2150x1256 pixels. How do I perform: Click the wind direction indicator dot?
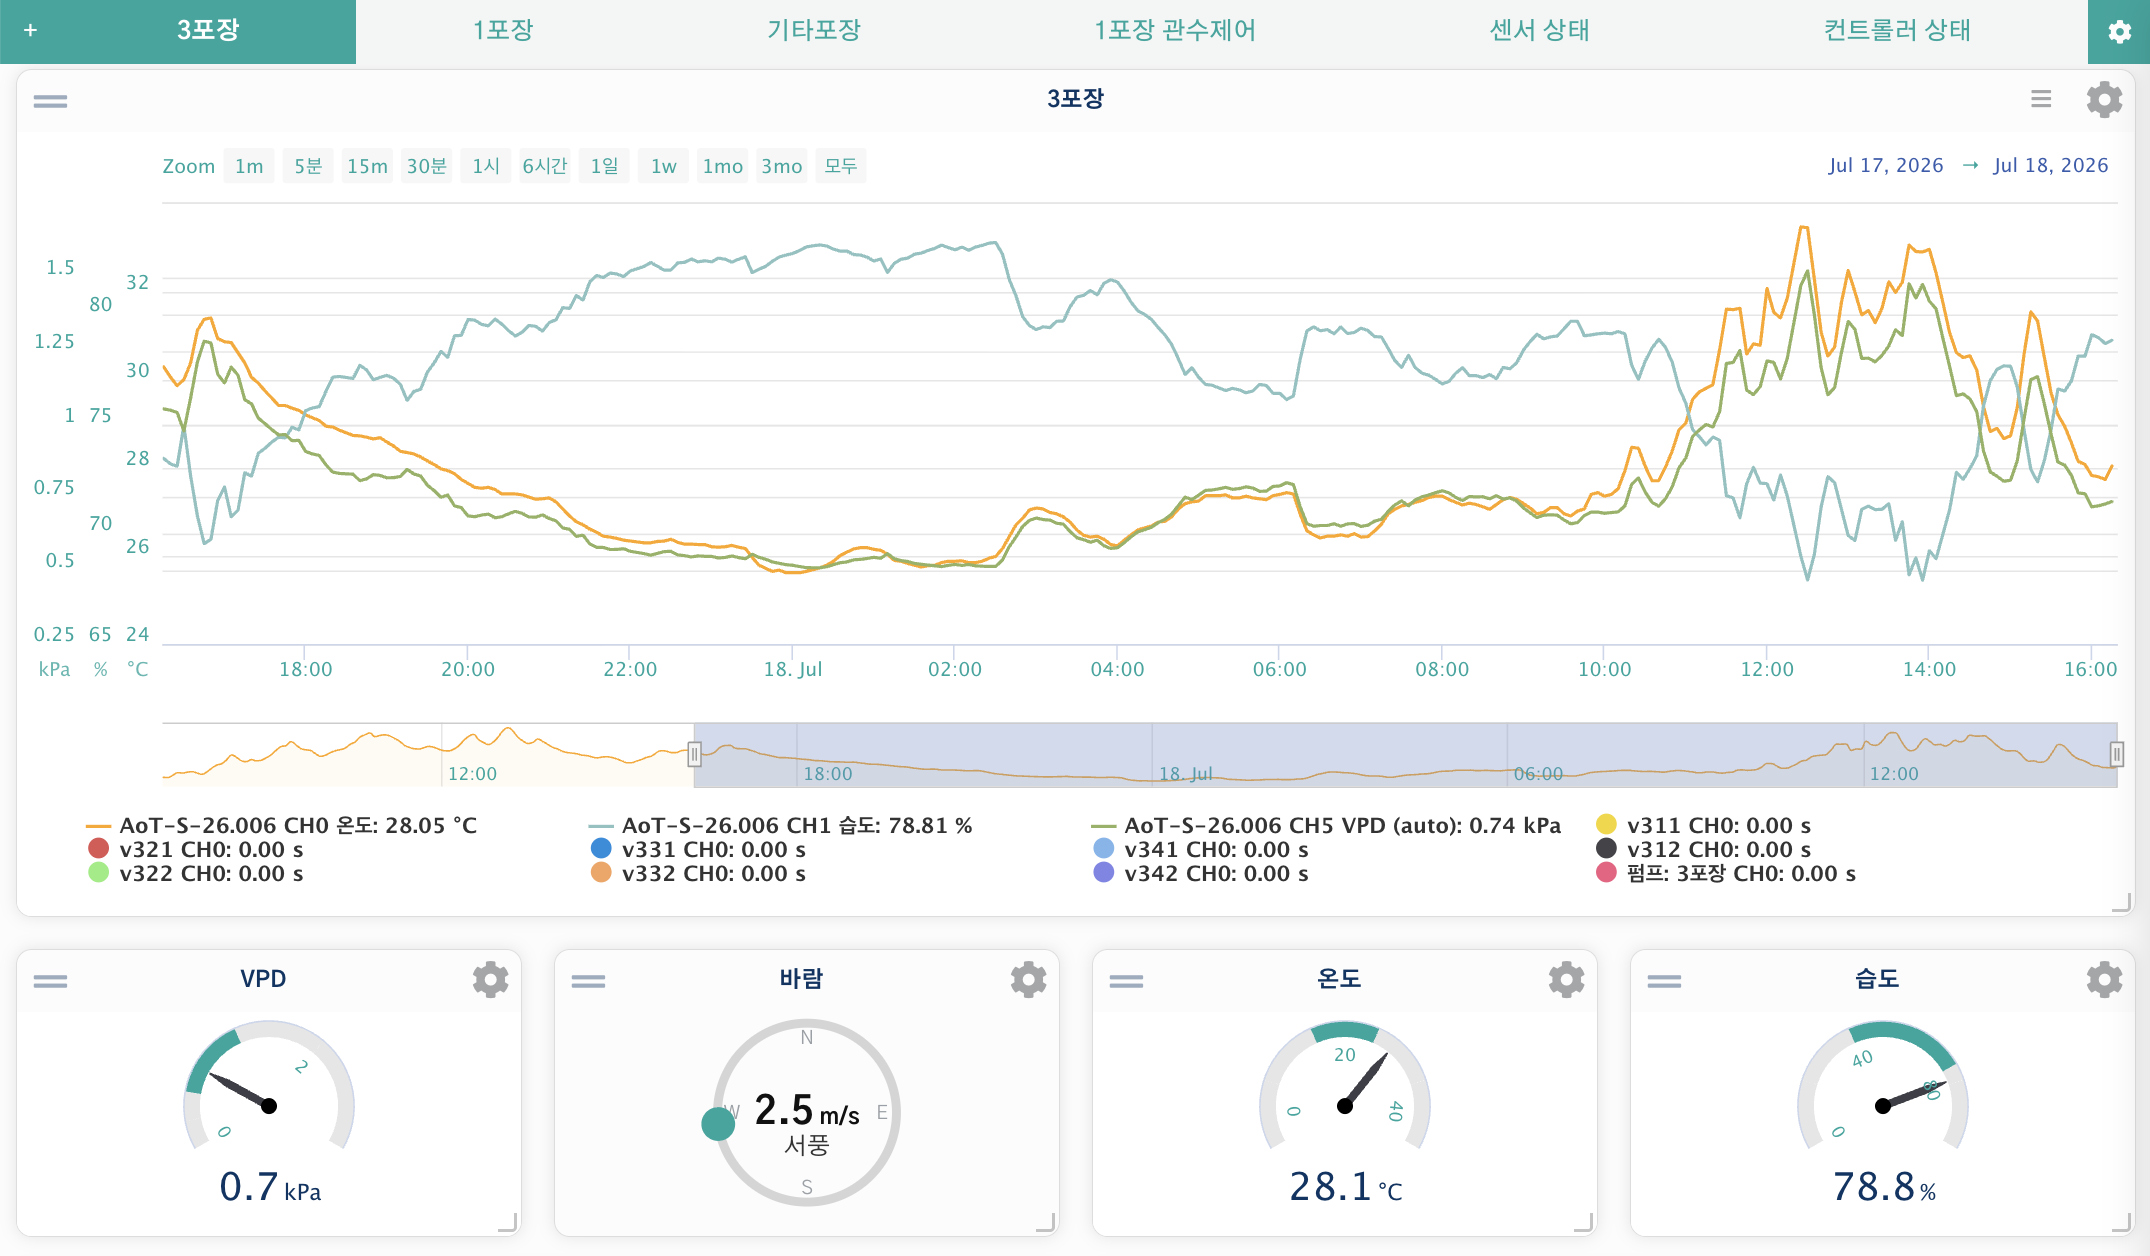(718, 1123)
